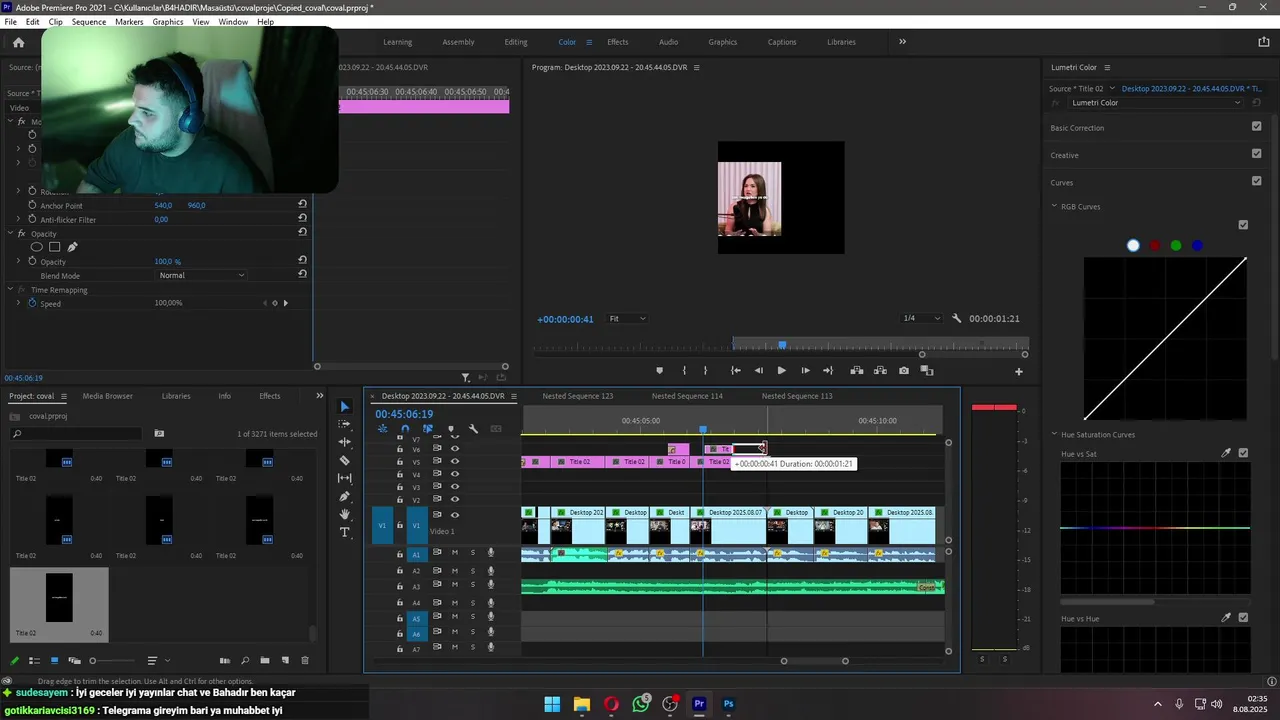Open the Graphics menu
The width and height of the screenshot is (1280, 720).
[x=168, y=21]
